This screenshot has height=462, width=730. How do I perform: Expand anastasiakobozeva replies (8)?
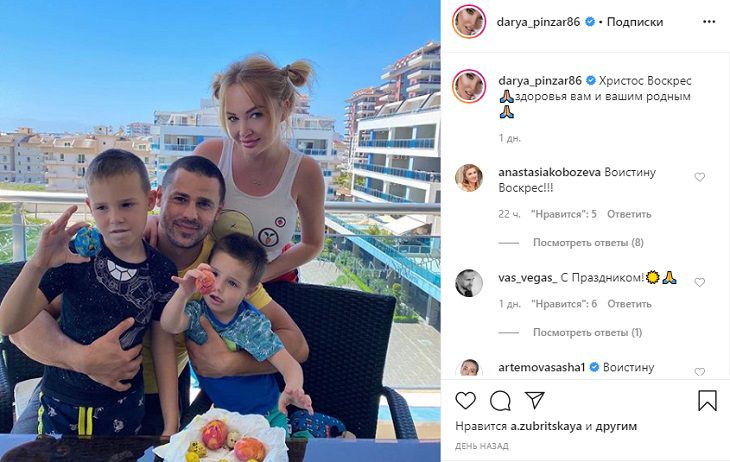pyautogui.click(x=588, y=243)
